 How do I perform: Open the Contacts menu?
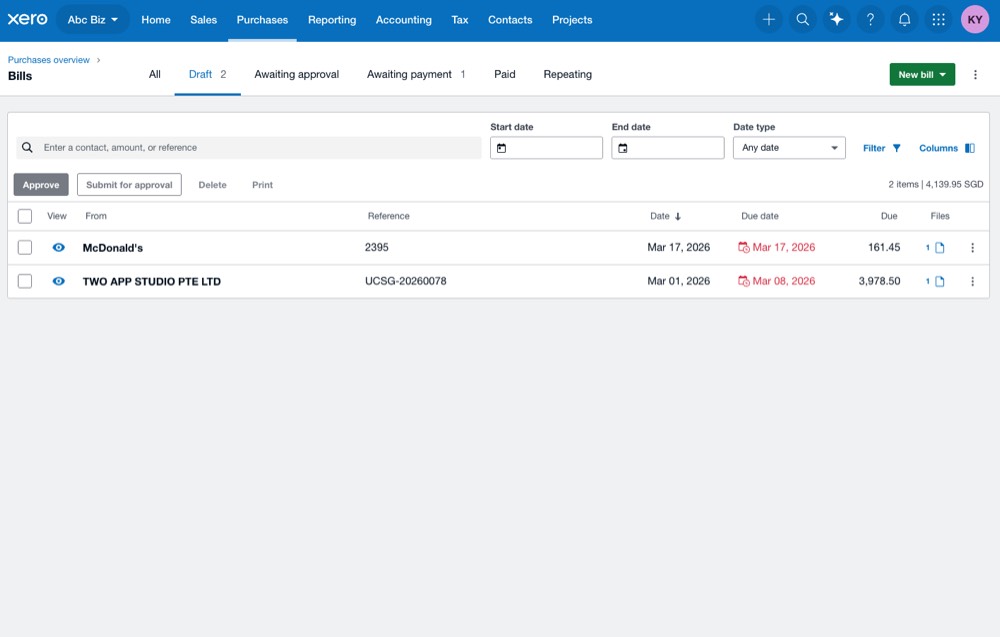coord(510,20)
